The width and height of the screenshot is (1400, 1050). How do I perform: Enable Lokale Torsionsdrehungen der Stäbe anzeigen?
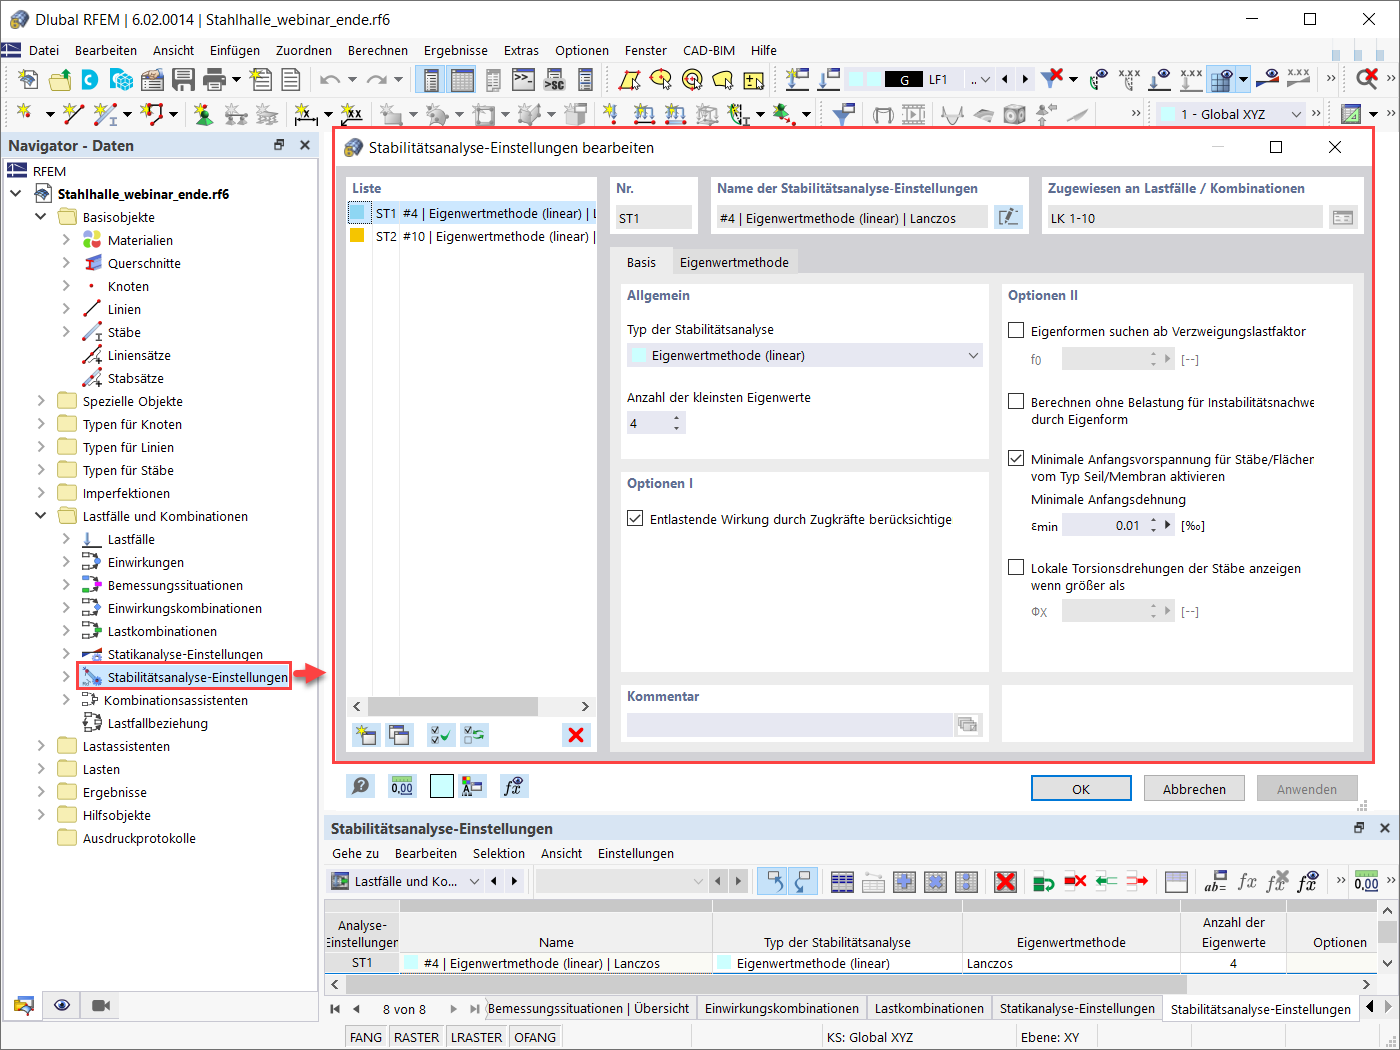coord(1016,568)
